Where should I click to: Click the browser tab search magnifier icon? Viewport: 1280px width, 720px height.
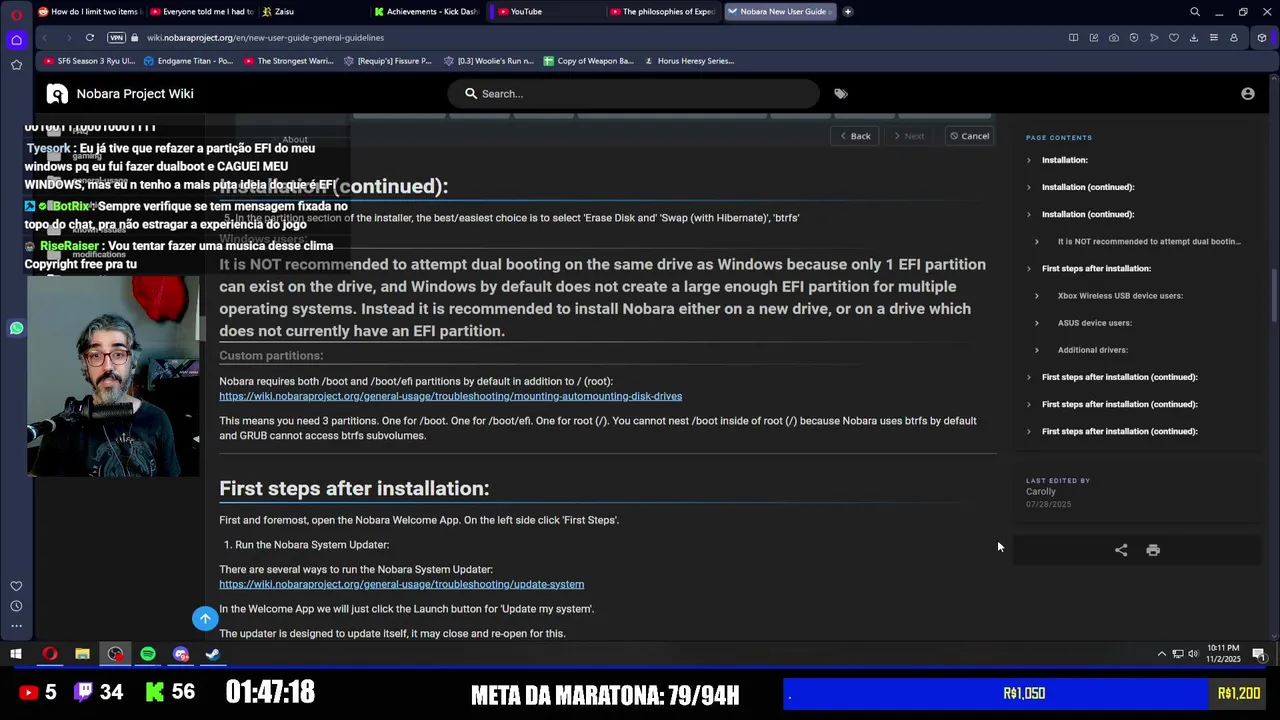[1195, 12]
